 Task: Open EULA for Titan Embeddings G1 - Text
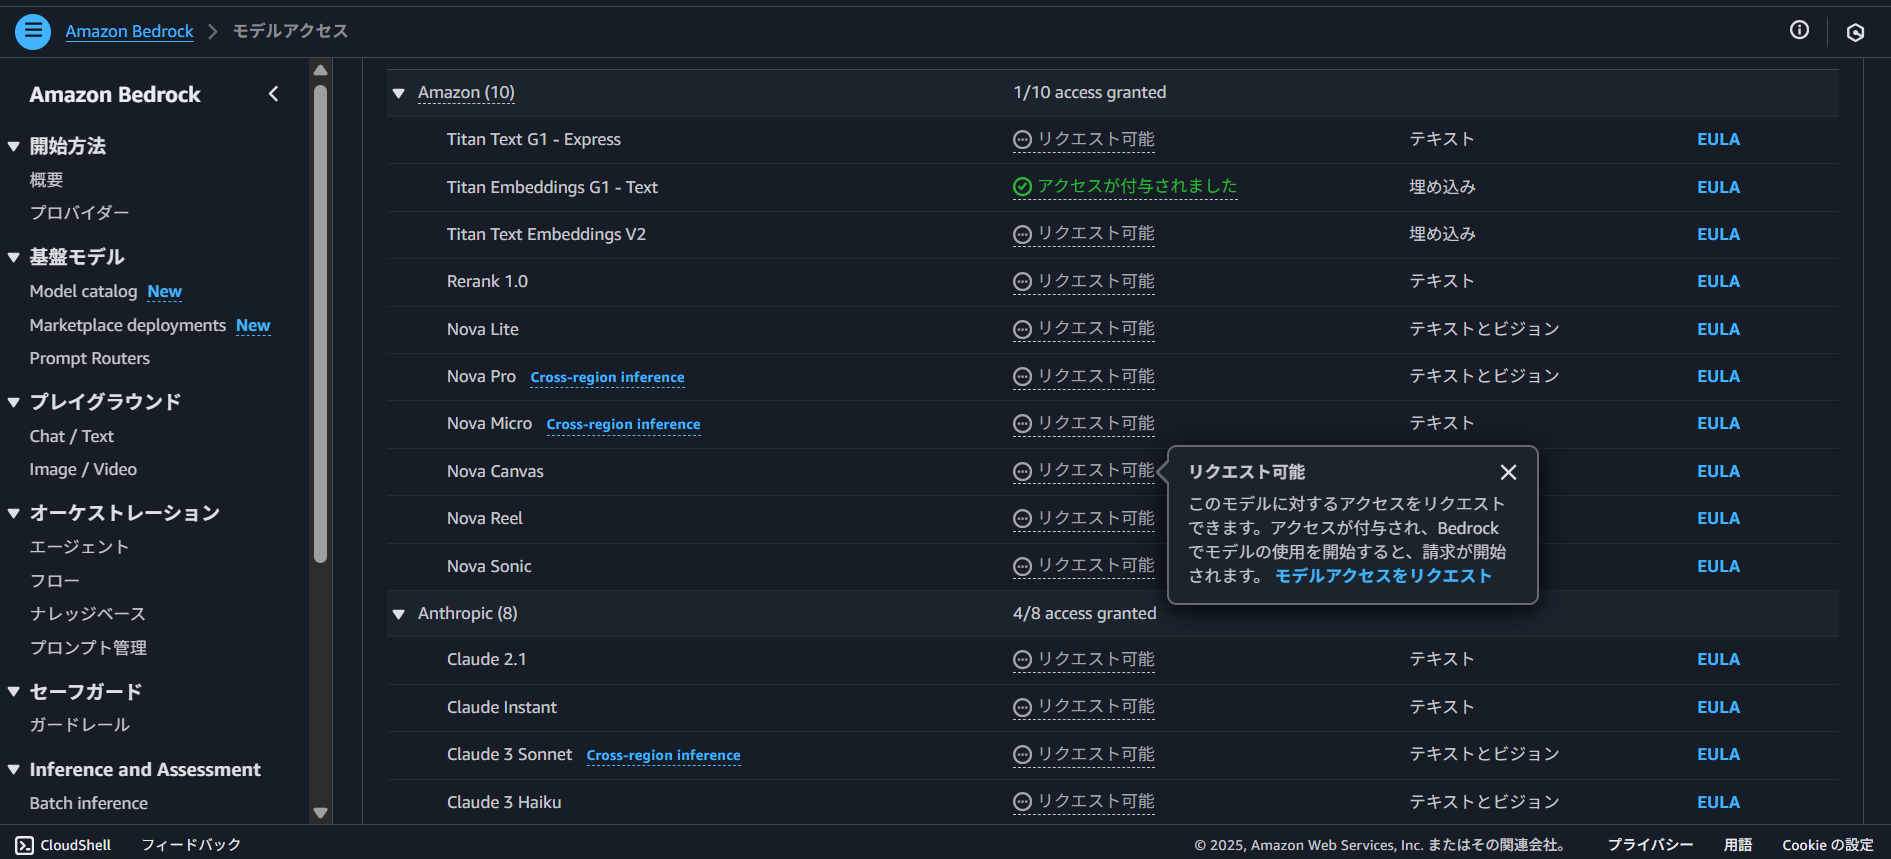(1718, 187)
